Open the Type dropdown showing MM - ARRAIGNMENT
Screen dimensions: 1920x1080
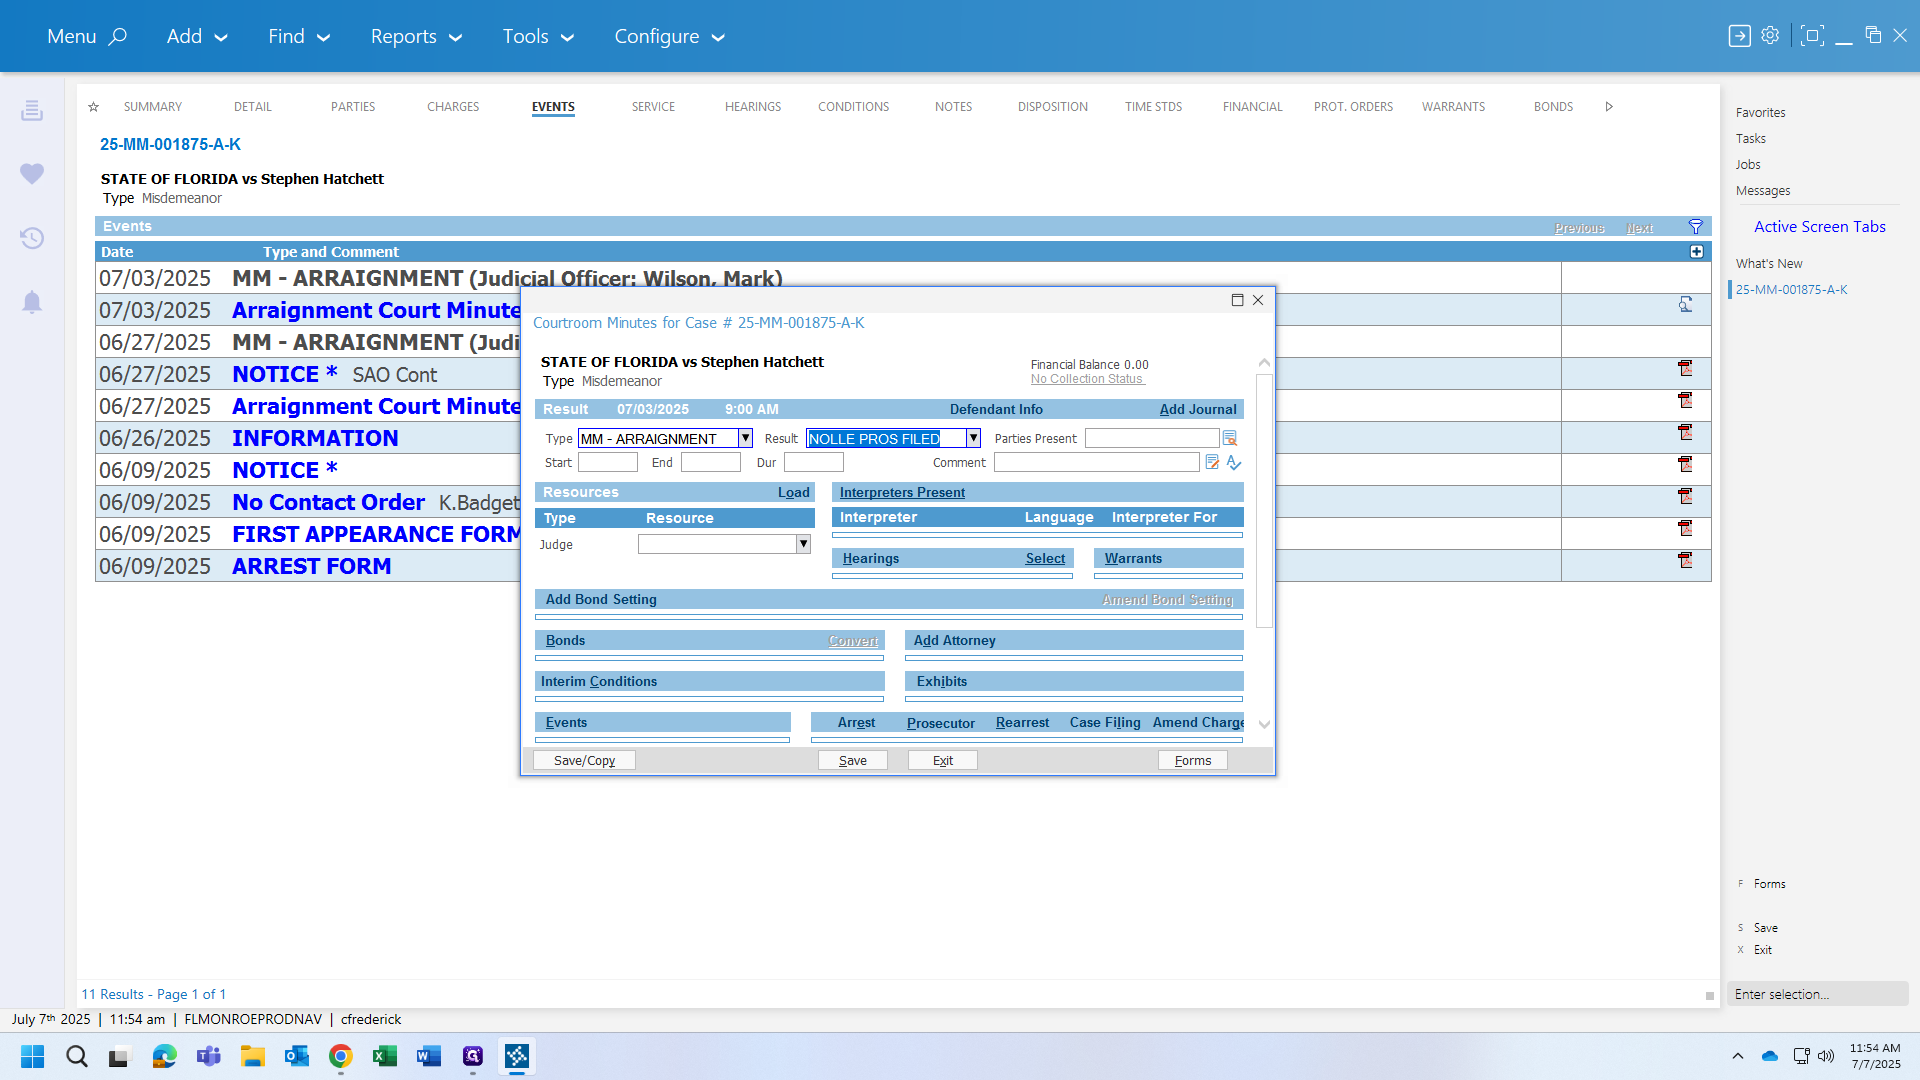click(x=745, y=438)
